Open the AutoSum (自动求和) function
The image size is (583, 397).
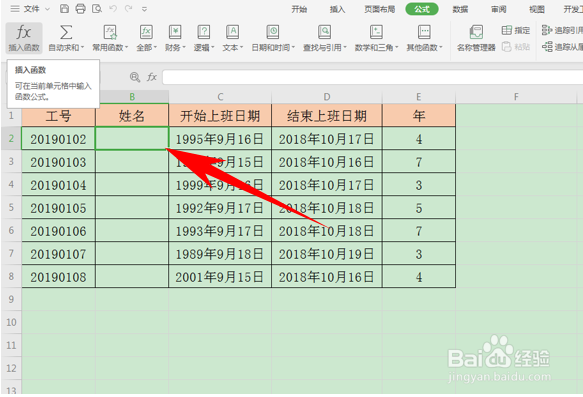[x=66, y=38]
